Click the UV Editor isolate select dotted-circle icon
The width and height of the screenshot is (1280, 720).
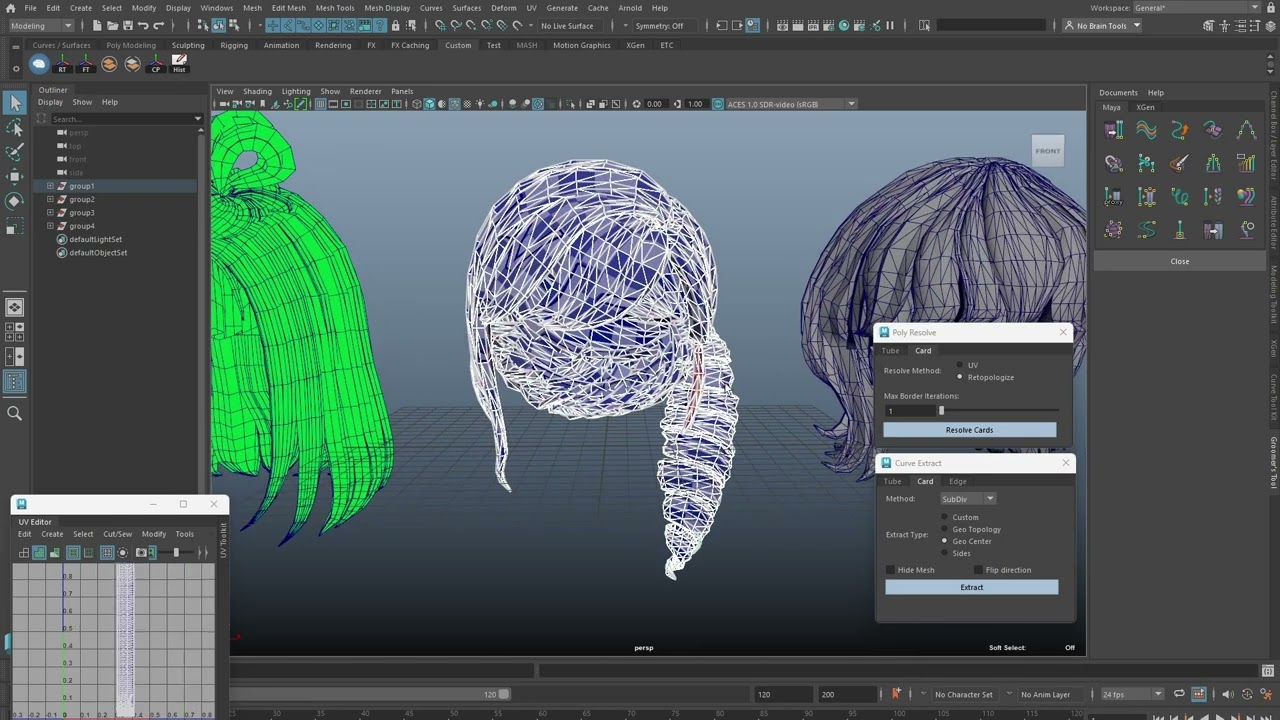[x=123, y=552]
